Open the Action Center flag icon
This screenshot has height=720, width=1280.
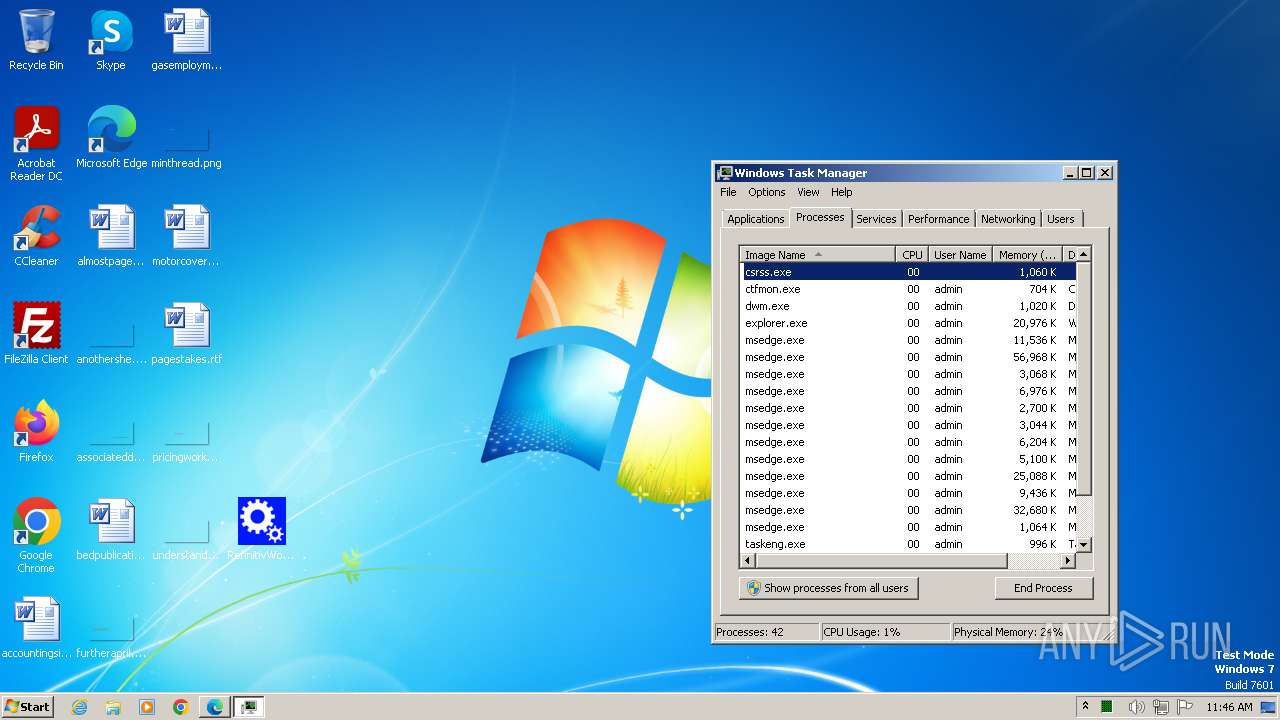[1185, 707]
